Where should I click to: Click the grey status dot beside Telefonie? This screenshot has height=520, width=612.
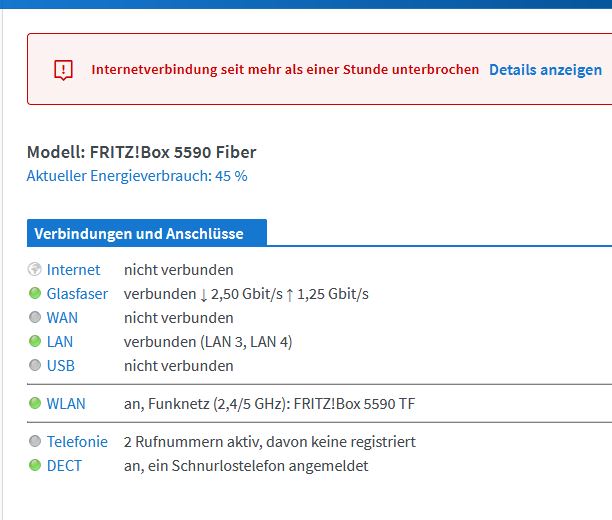(x=35, y=441)
